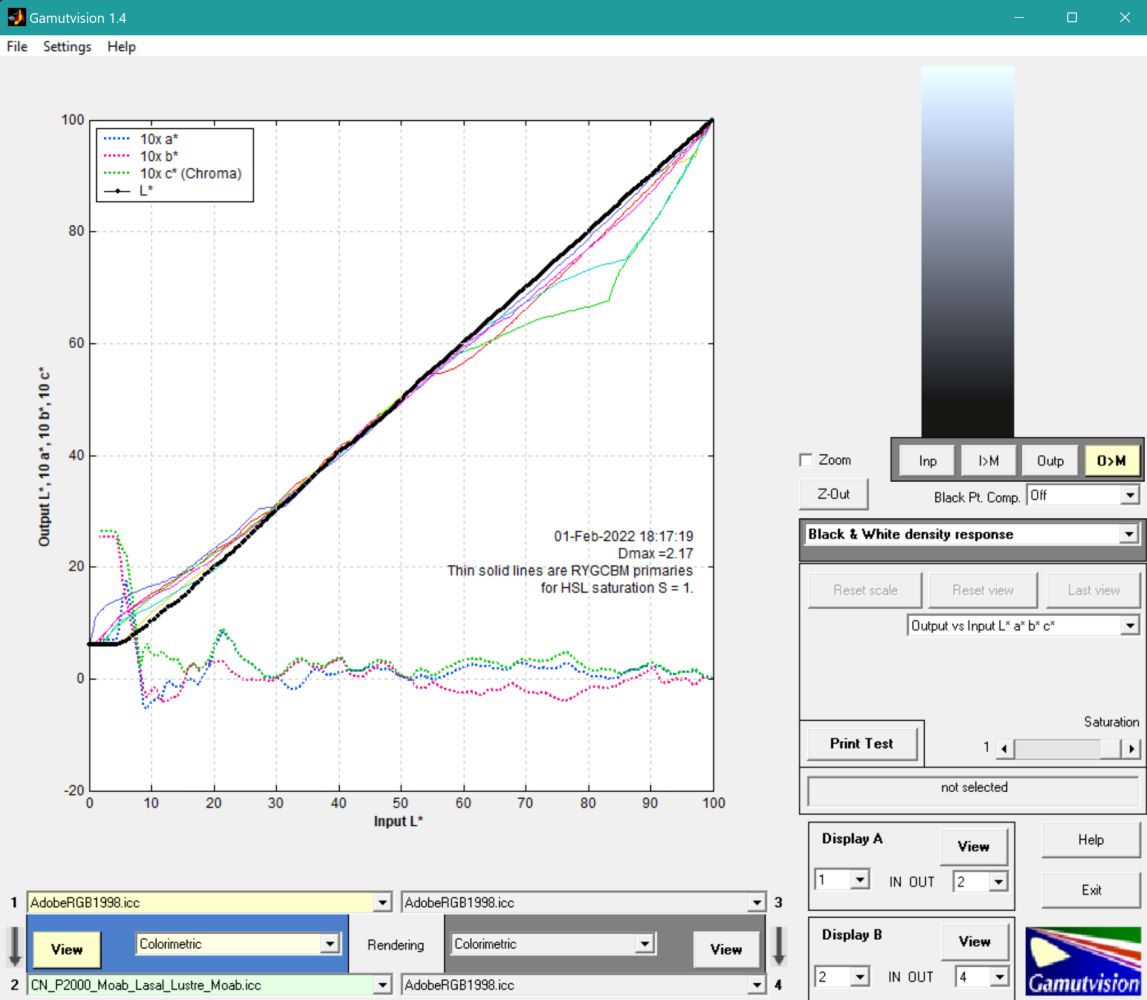1147x1000 pixels.
Task: Enable the Zoom checkbox
Action: 806,460
